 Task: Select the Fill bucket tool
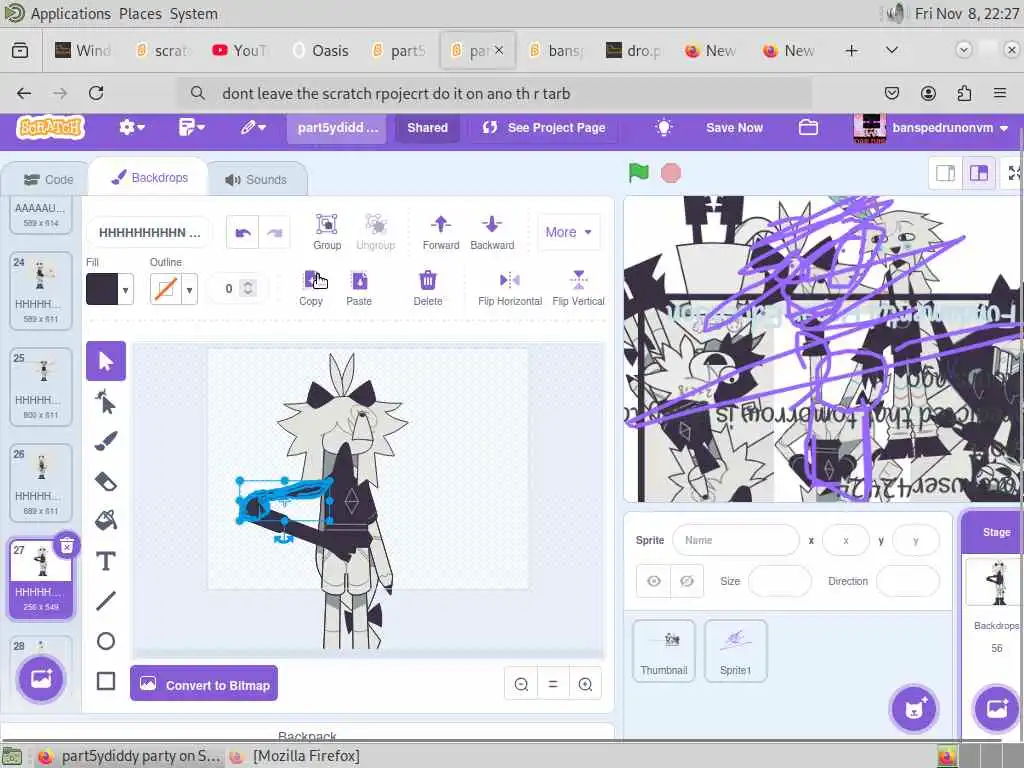[106, 520]
